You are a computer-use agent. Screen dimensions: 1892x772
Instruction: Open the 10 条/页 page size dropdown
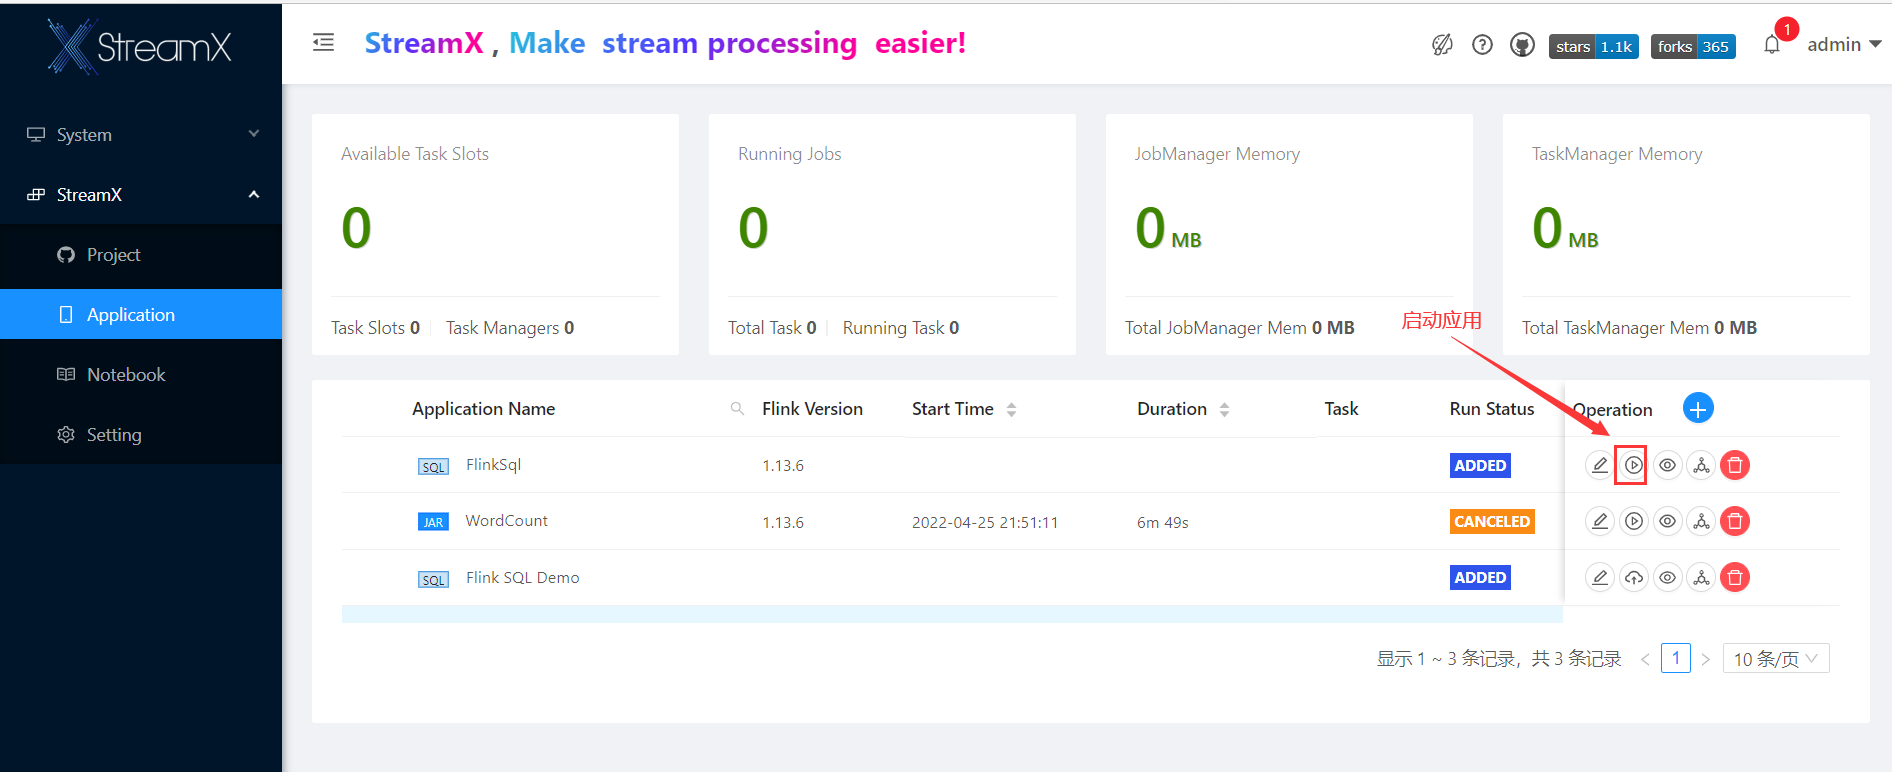(x=1776, y=658)
